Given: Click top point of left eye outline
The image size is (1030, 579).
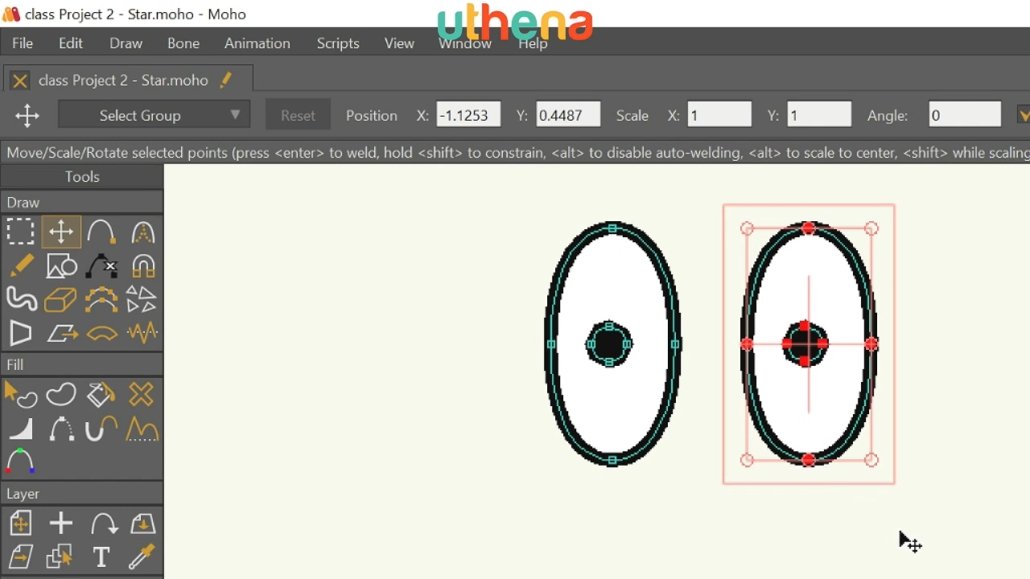Looking at the screenshot, I should point(612,228).
